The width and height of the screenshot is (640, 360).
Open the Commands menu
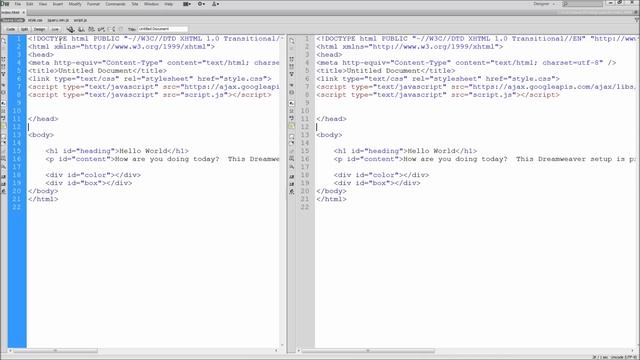[116, 4]
